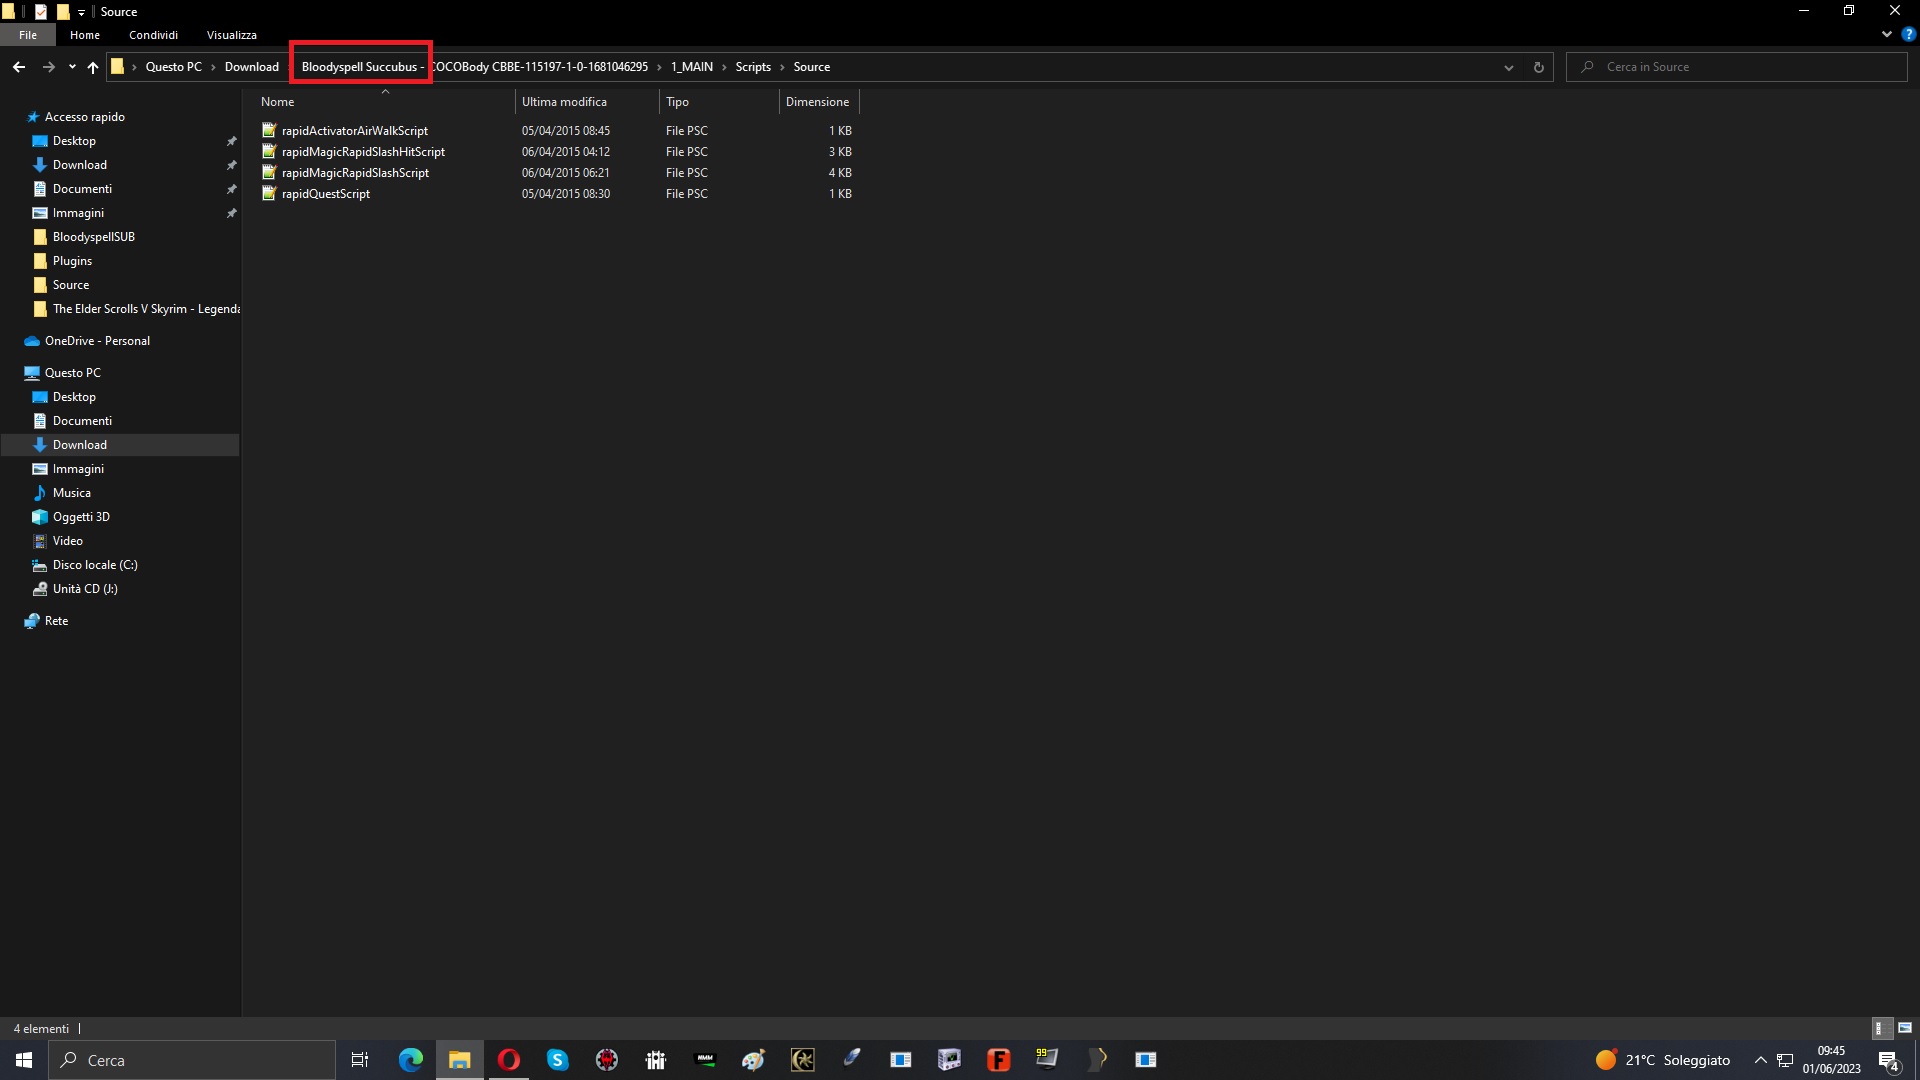Open the recent locations dropdown arrow
Screen dimensions: 1920x1080
[x=72, y=67]
